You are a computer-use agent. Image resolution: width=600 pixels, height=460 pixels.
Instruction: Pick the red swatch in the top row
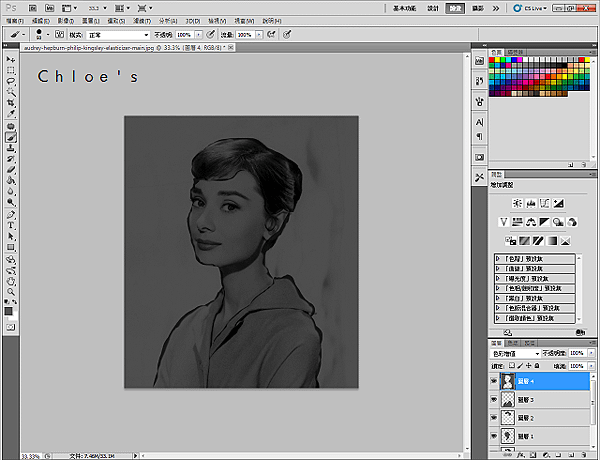492,60
